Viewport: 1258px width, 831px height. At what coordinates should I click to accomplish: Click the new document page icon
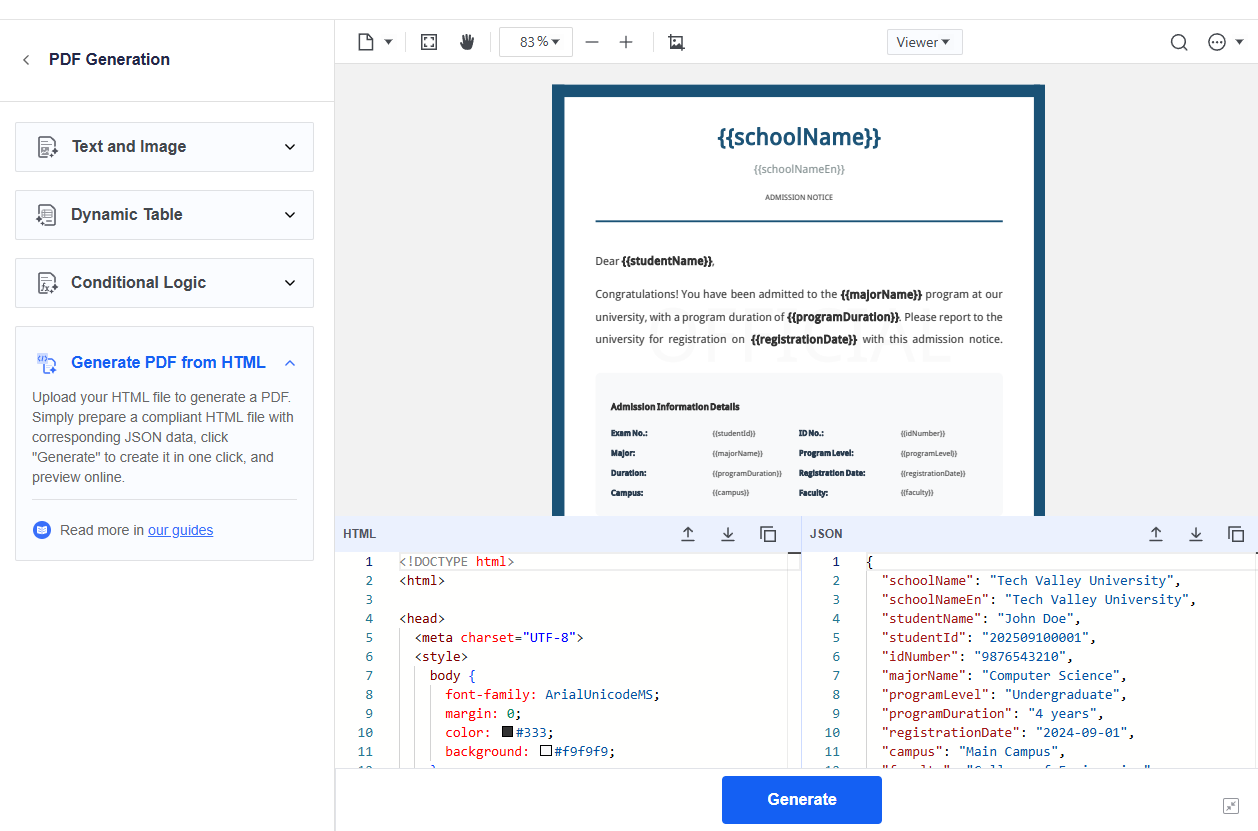pos(363,42)
